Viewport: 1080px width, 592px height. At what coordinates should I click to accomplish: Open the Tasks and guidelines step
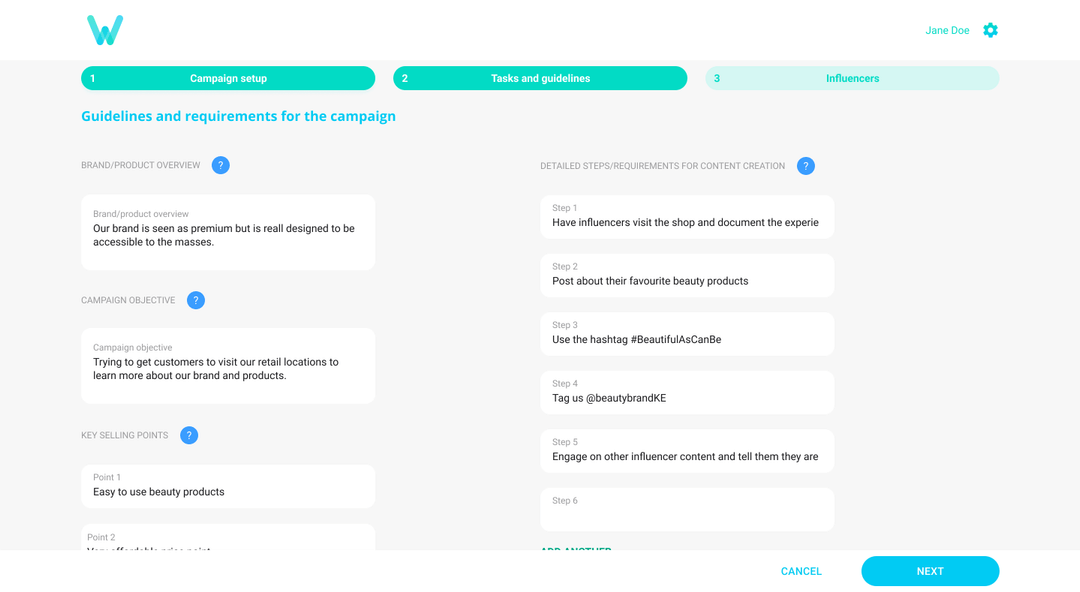pos(540,78)
